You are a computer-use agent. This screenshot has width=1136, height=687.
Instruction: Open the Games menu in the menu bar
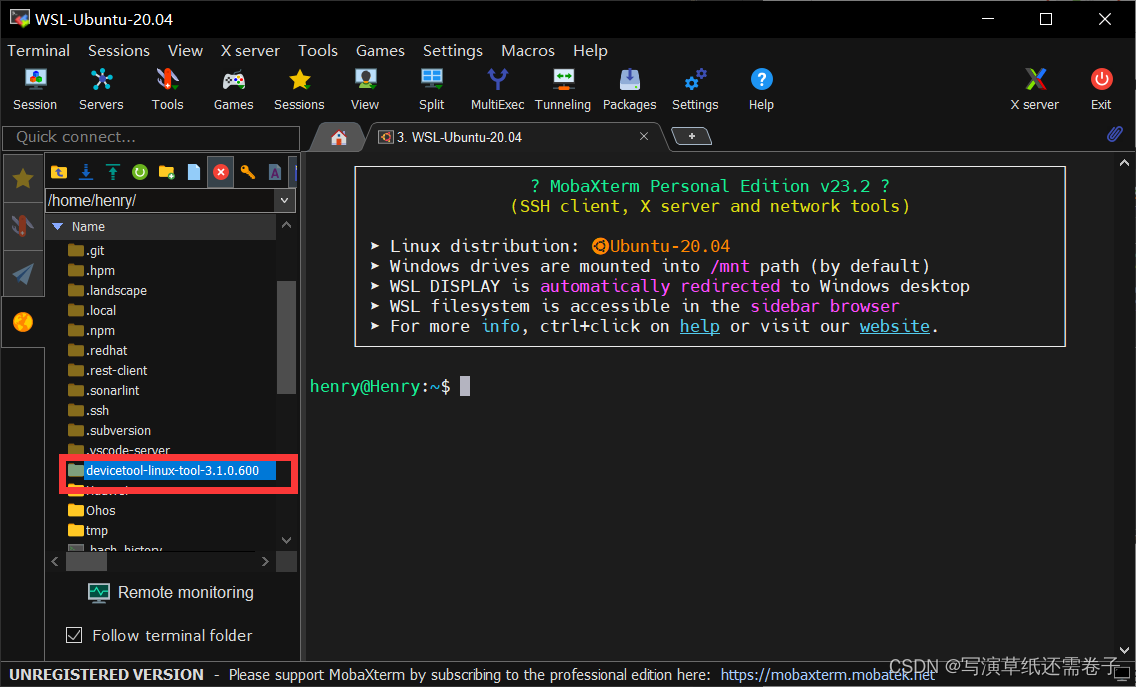point(380,51)
